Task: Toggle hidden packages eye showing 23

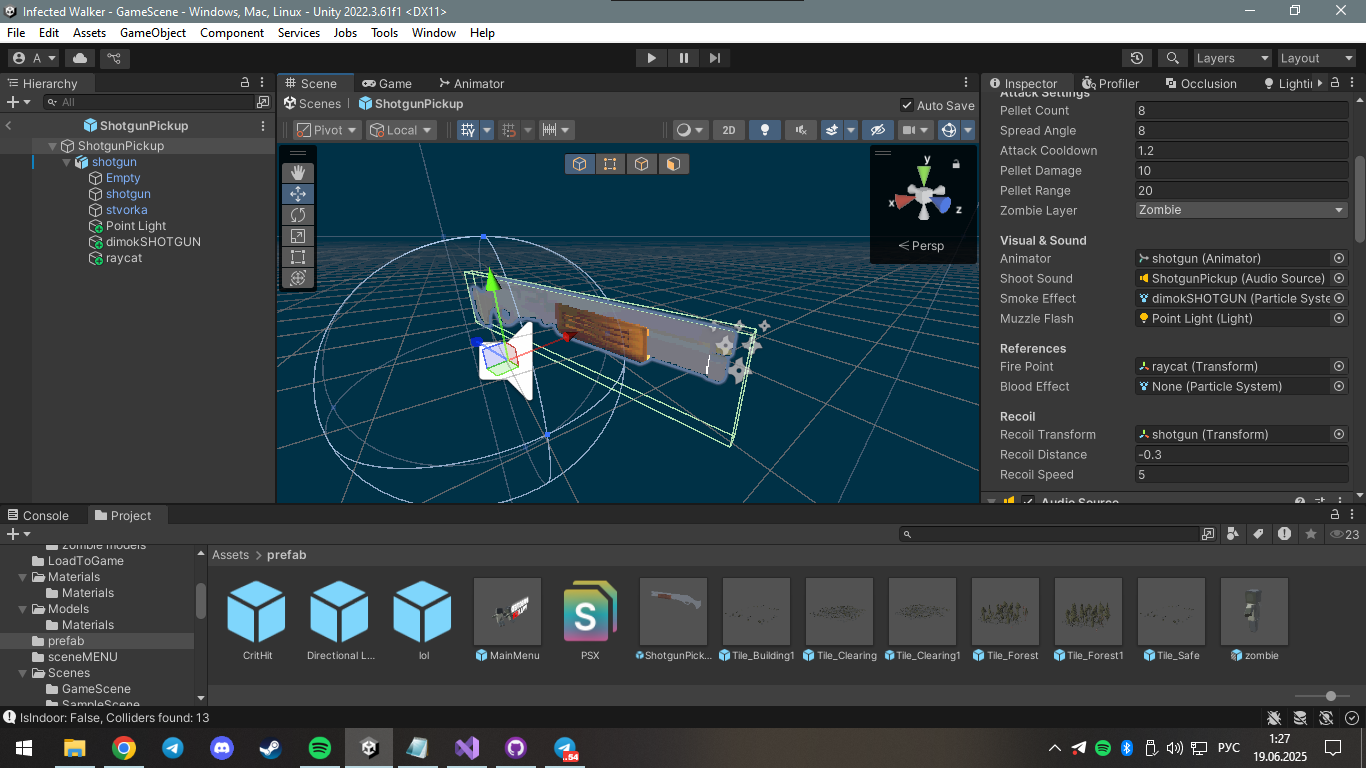Action: pyautogui.click(x=1344, y=534)
